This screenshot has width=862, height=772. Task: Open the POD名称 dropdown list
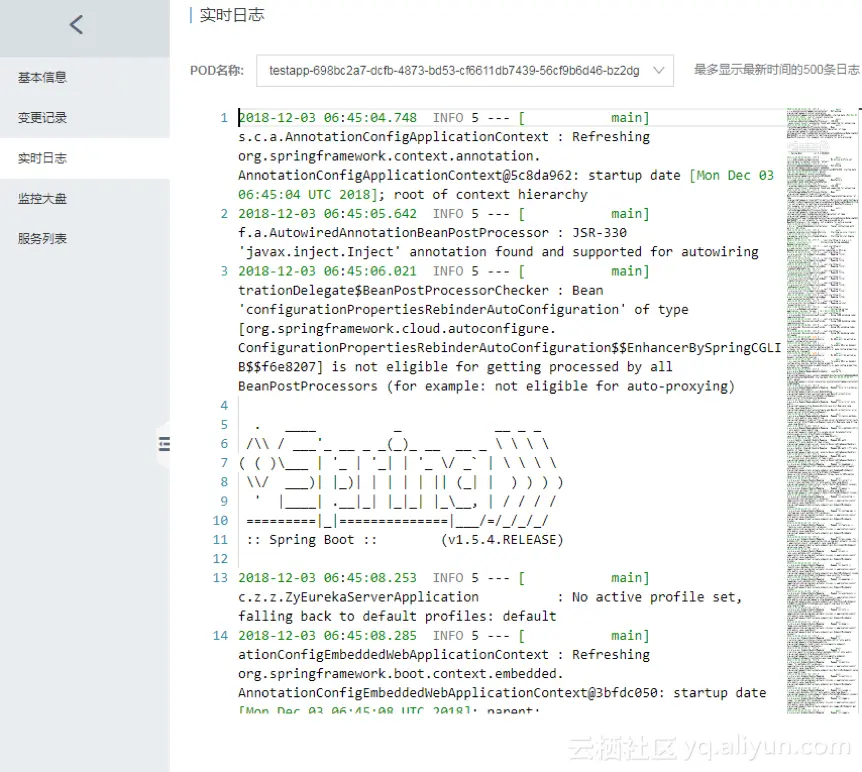465,70
